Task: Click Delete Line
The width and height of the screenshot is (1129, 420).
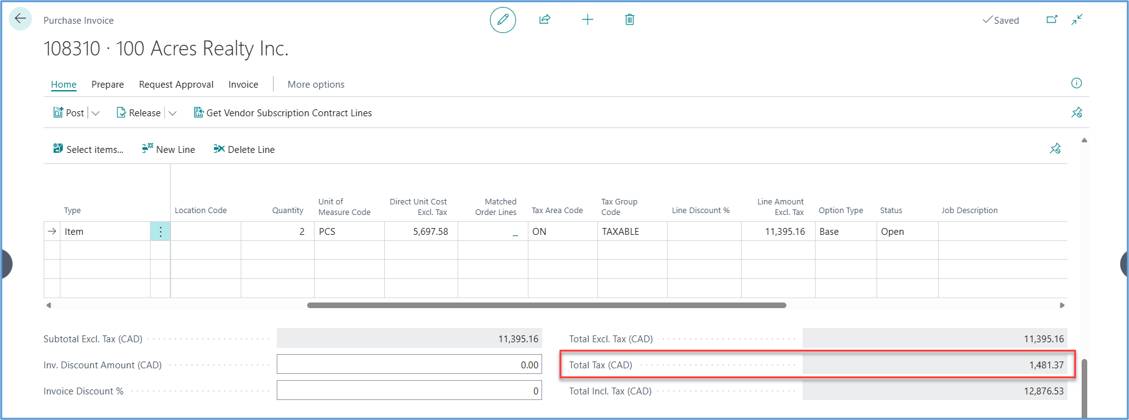Action: pos(244,149)
